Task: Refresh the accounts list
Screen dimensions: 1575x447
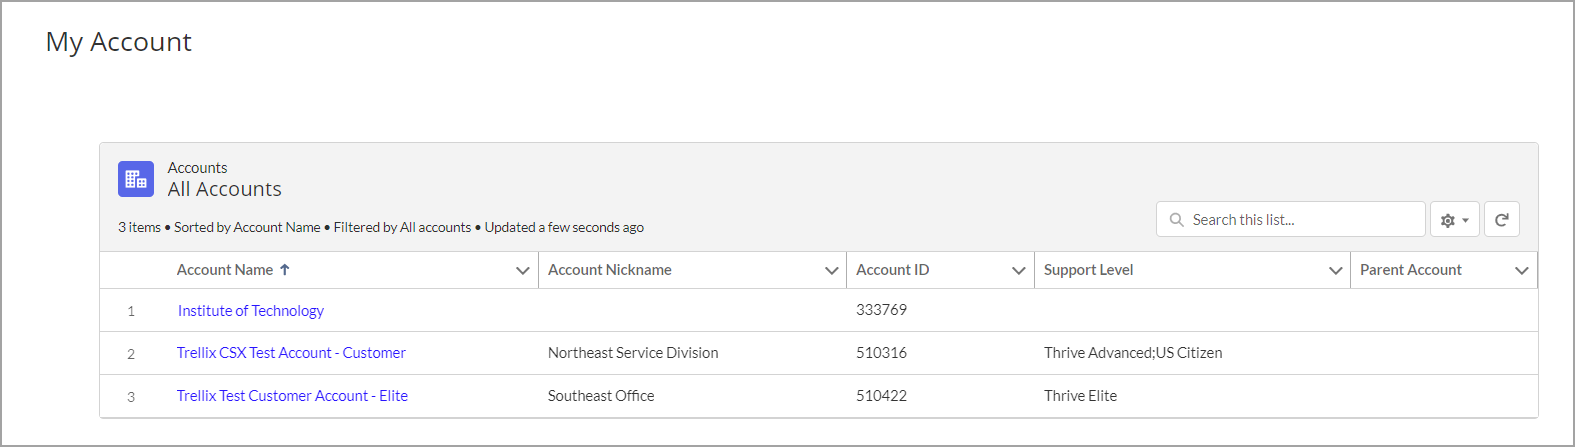Action: pos(1502,220)
